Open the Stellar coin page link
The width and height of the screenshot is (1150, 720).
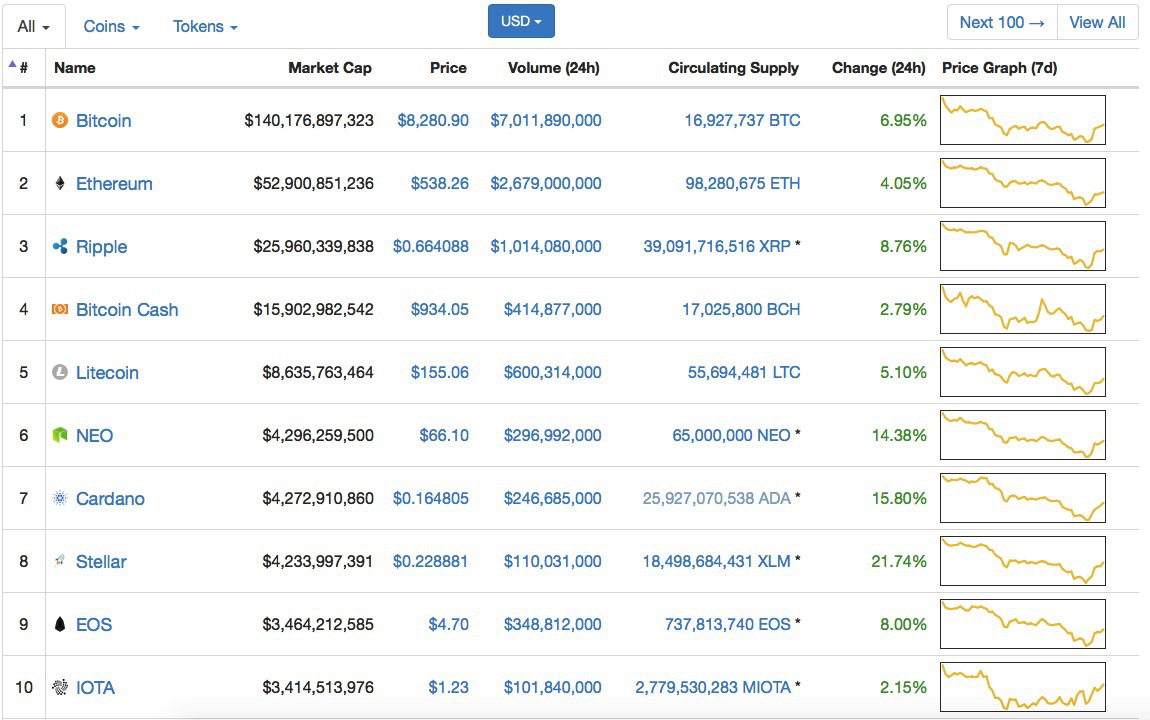pyautogui.click(x=101, y=562)
